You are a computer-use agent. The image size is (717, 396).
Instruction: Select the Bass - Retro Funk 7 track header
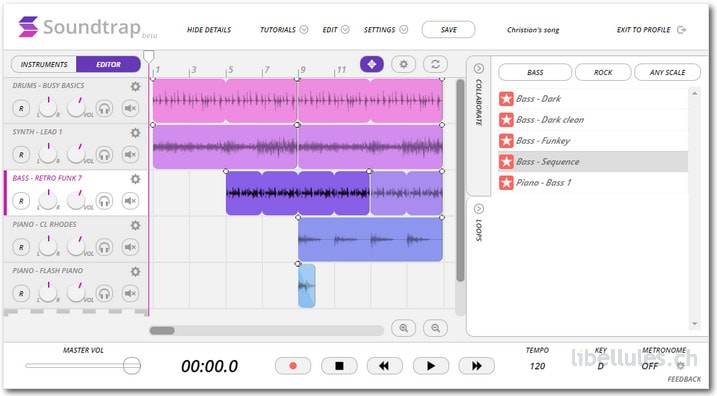point(75,193)
